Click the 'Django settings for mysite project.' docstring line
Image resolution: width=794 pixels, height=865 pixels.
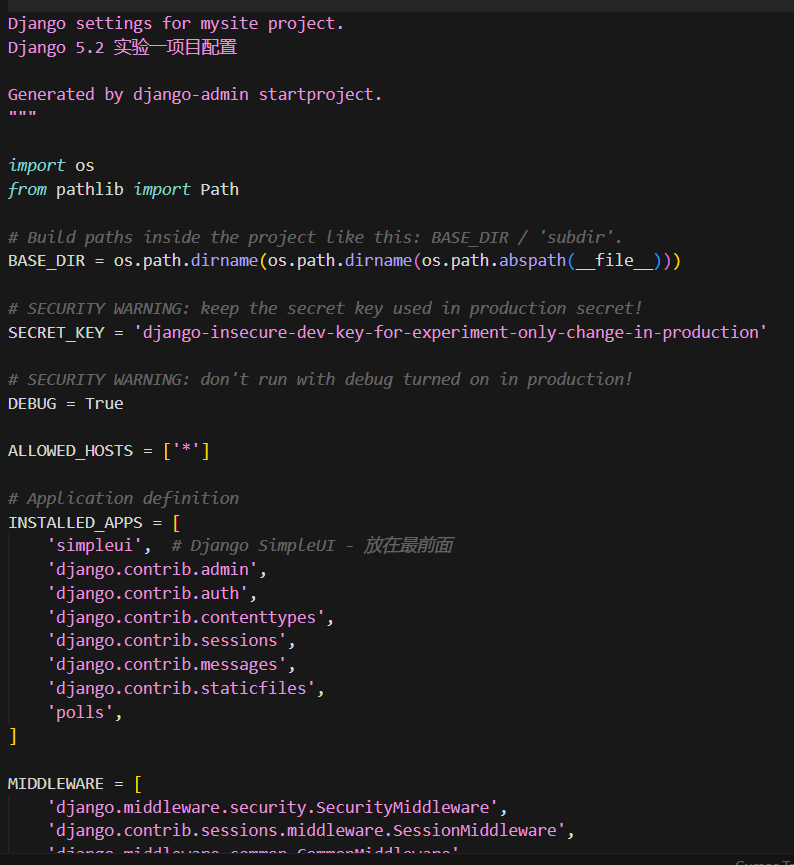pos(175,24)
